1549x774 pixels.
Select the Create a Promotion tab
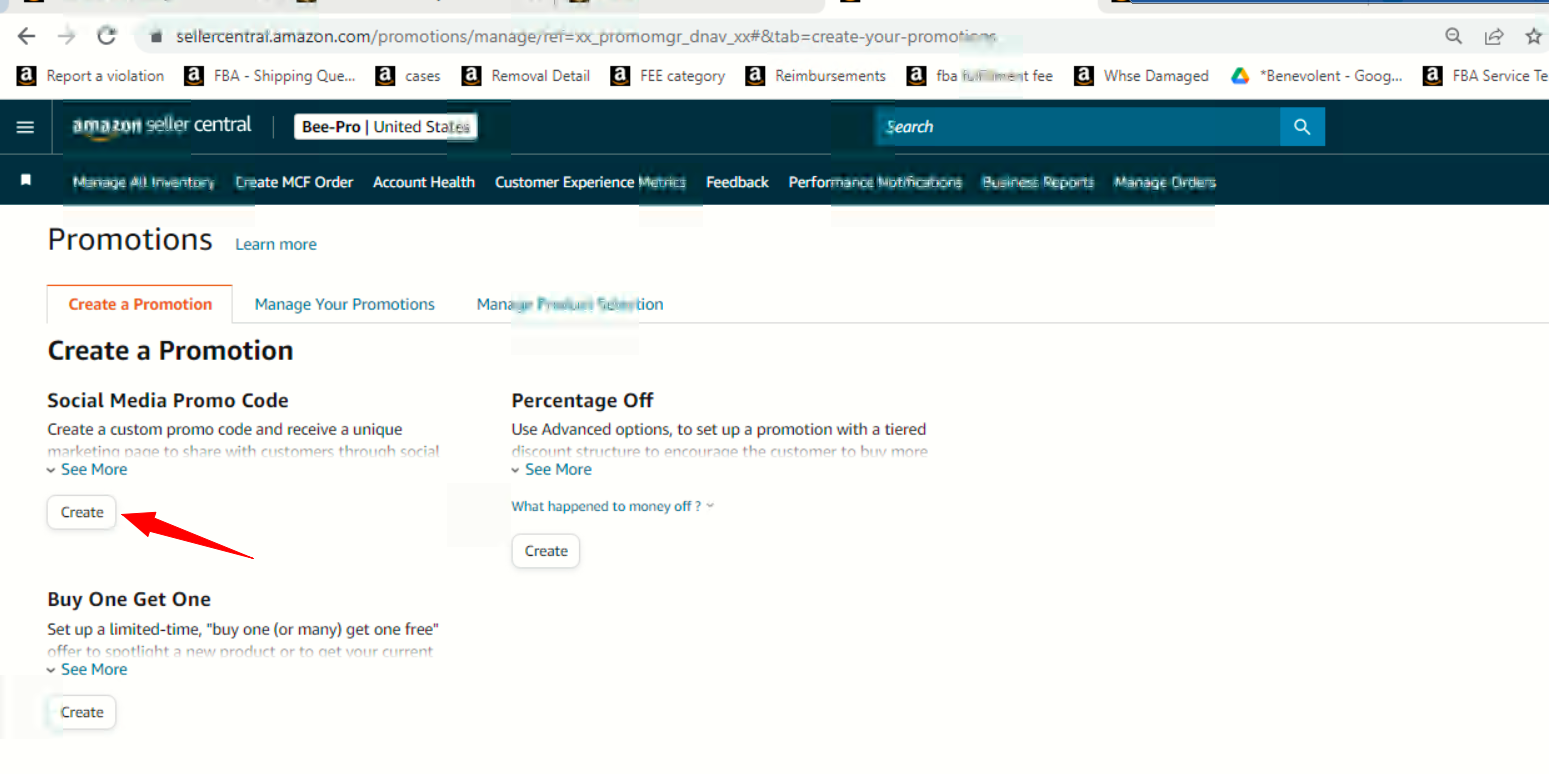click(140, 304)
